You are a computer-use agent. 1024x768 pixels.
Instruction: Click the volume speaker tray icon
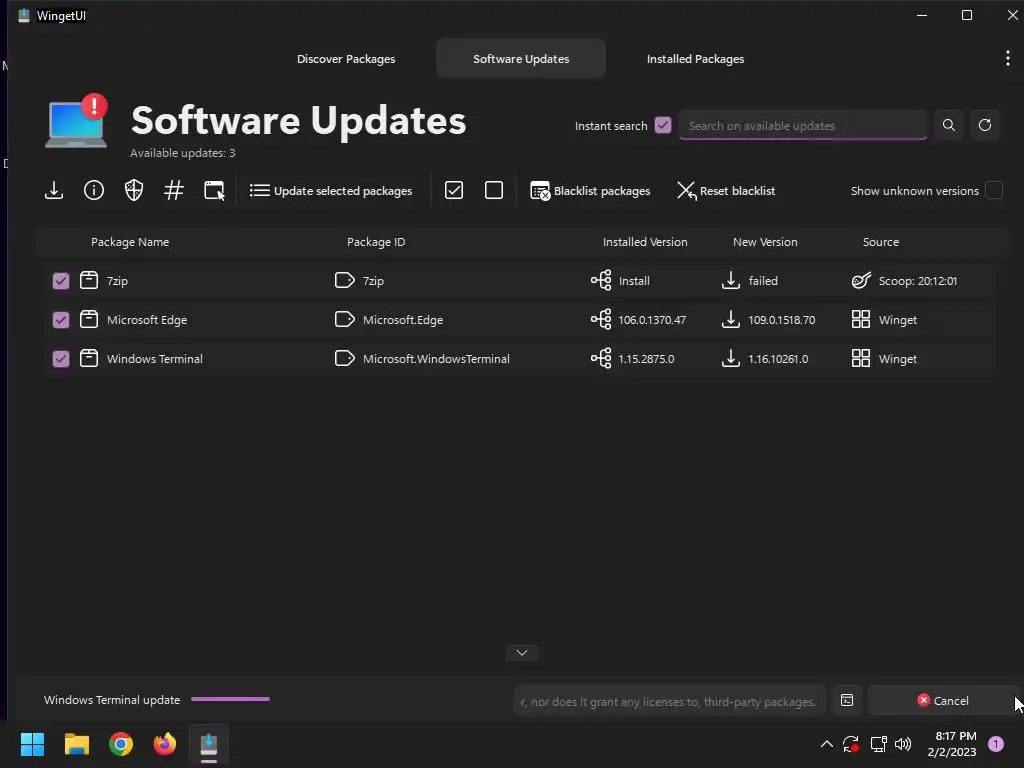(903, 744)
